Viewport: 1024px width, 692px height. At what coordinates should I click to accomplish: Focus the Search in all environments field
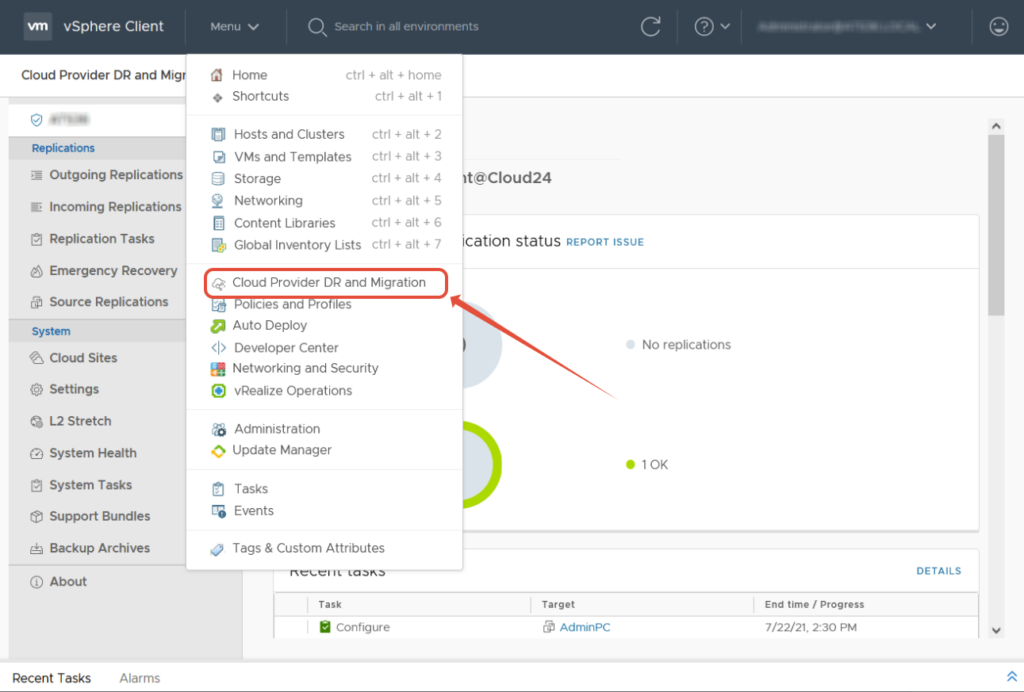406,27
